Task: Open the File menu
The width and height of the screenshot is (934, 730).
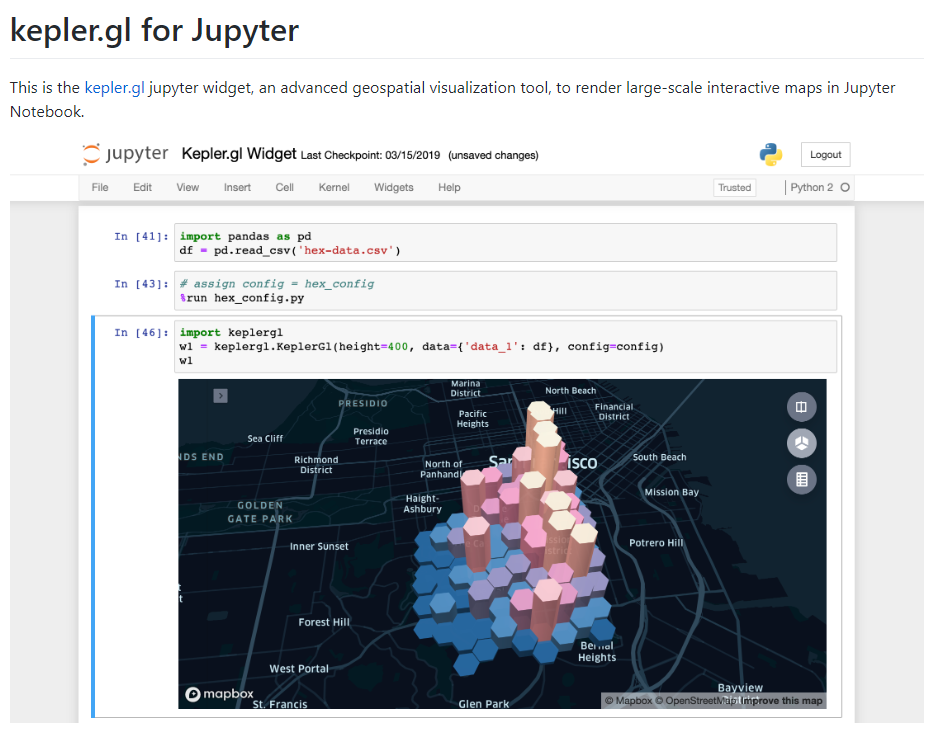Action: [99, 187]
